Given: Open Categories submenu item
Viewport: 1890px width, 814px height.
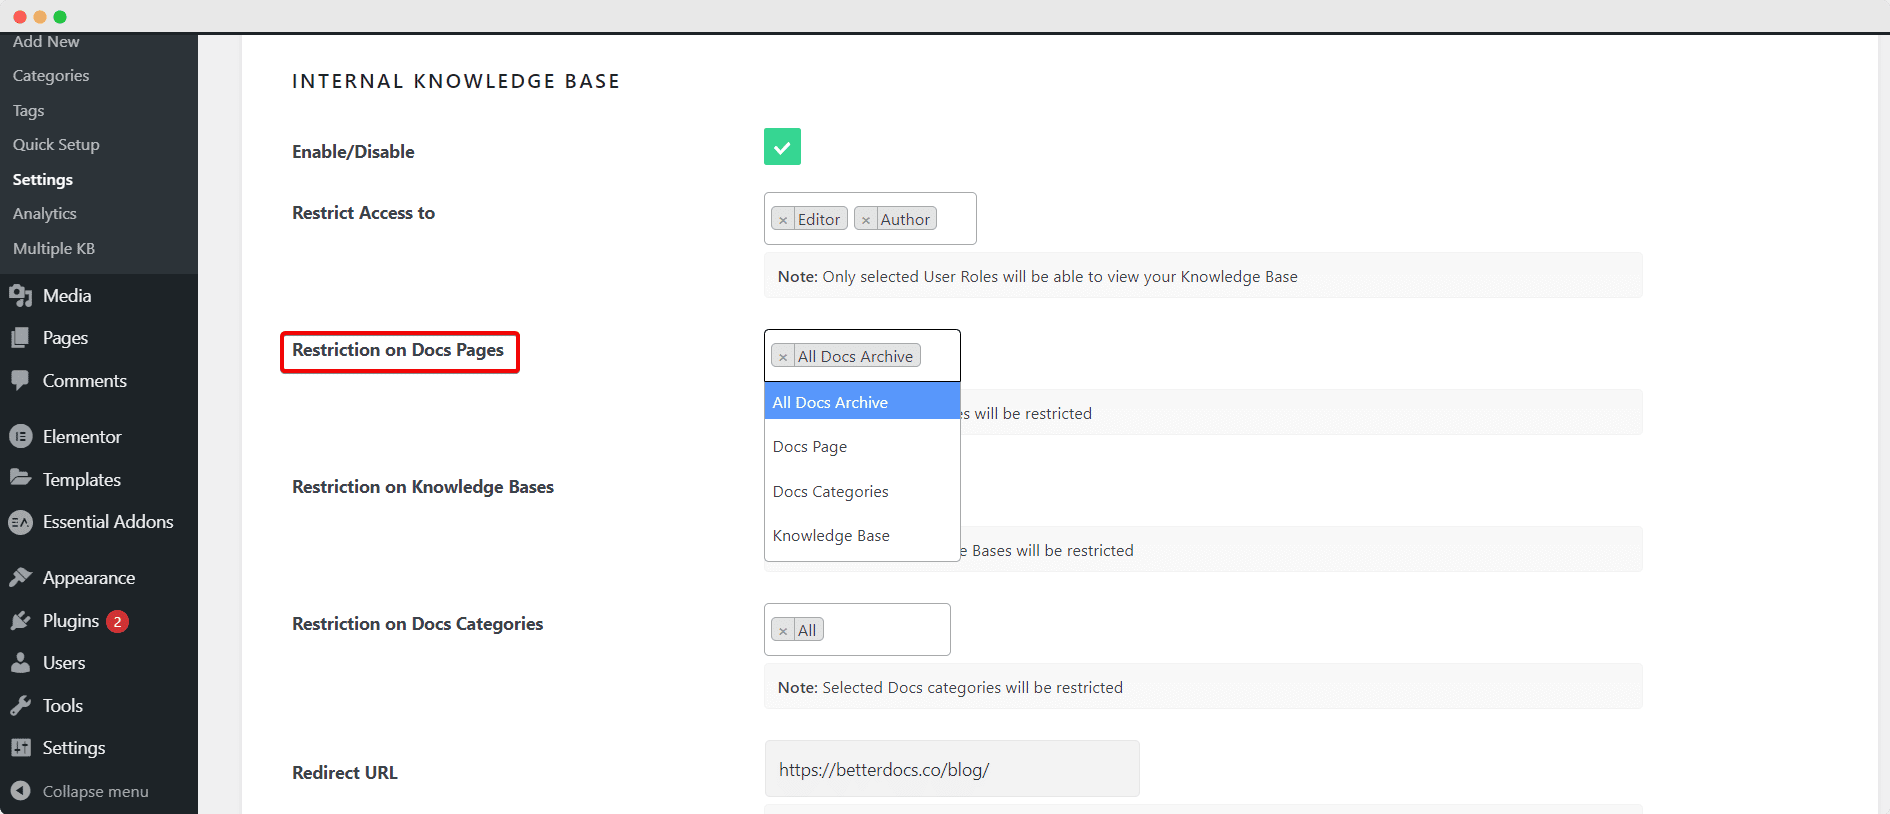Looking at the screenshot, I should (x=51, y=76).
